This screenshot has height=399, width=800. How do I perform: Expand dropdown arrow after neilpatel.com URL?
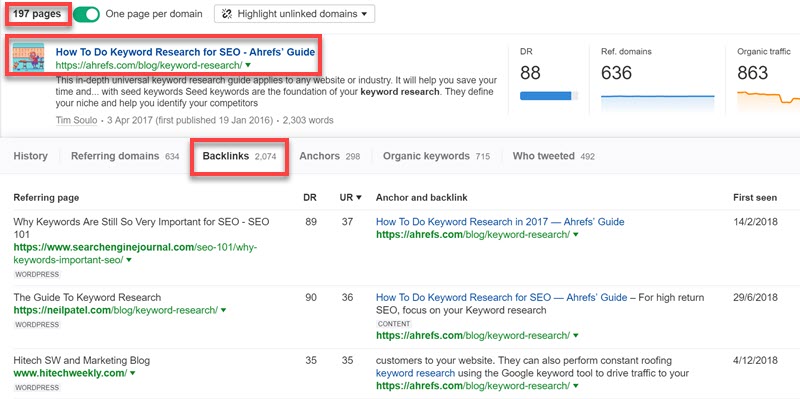223,310
